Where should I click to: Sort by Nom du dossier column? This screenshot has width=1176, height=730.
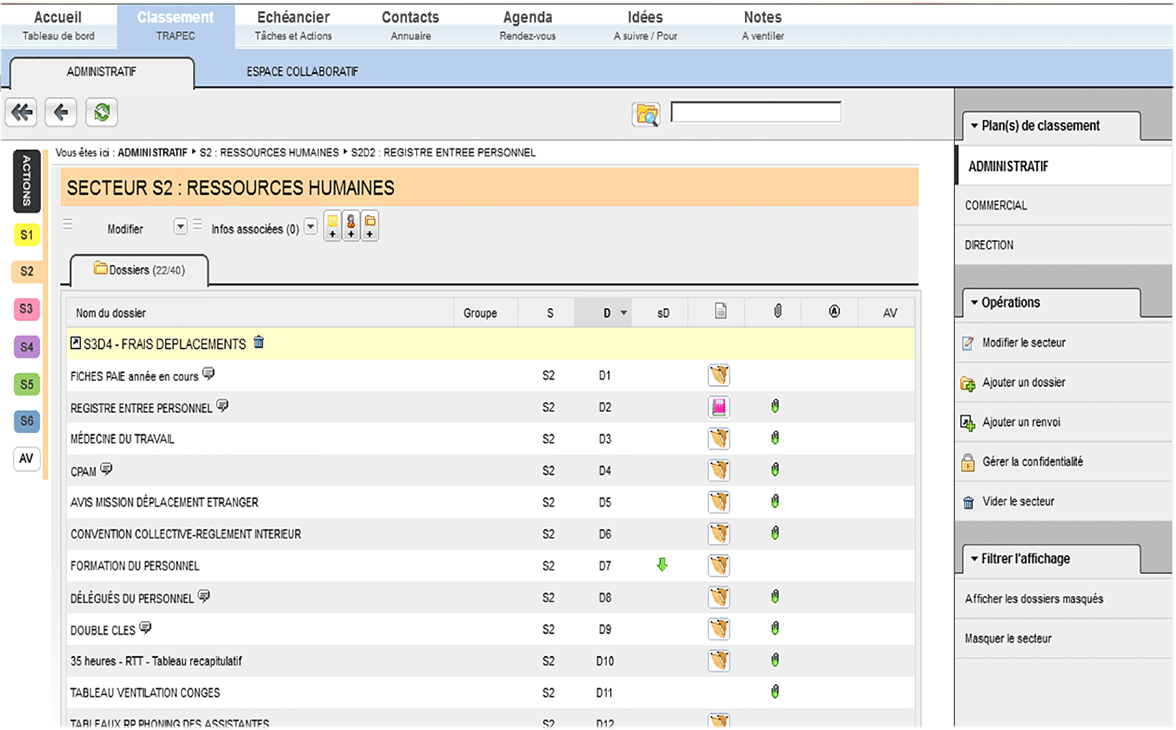(x=110, y=313)
